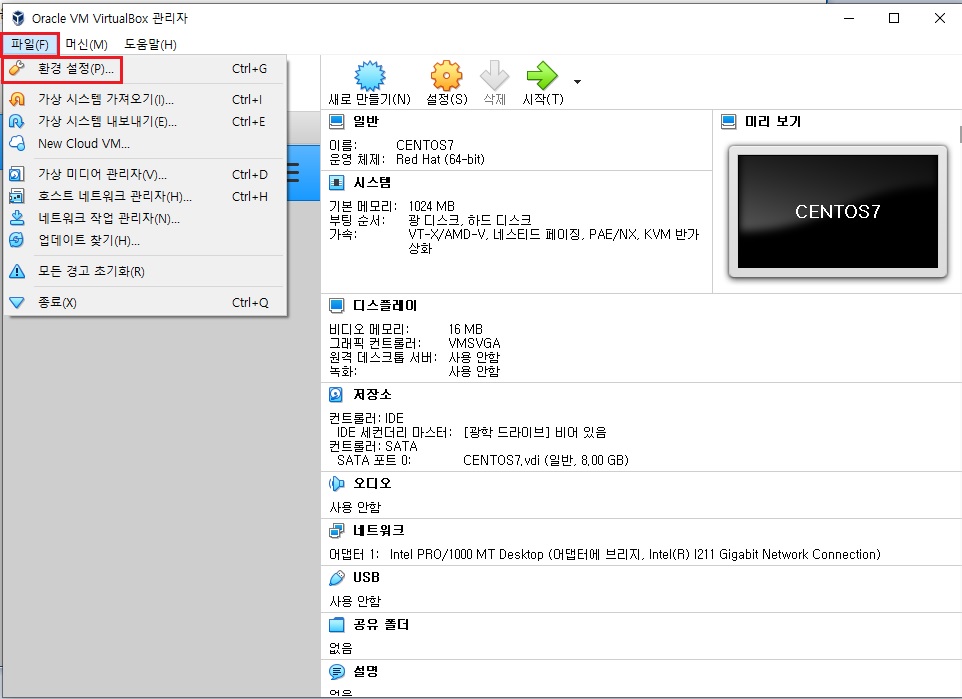
Task: Select New Cloud VM... entry
Action: coord(145,144)
